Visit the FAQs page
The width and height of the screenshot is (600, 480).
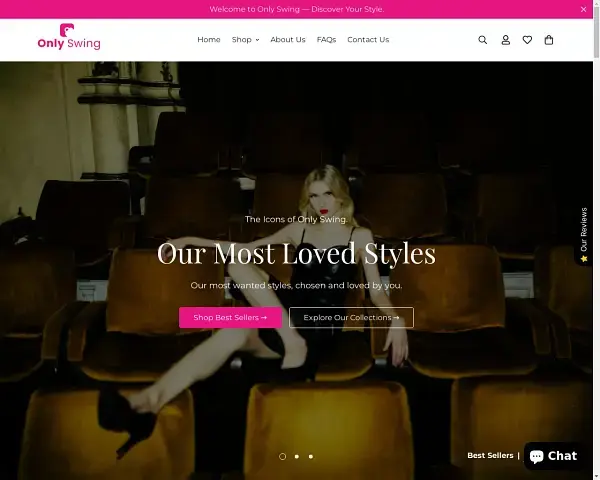(326, 40)
